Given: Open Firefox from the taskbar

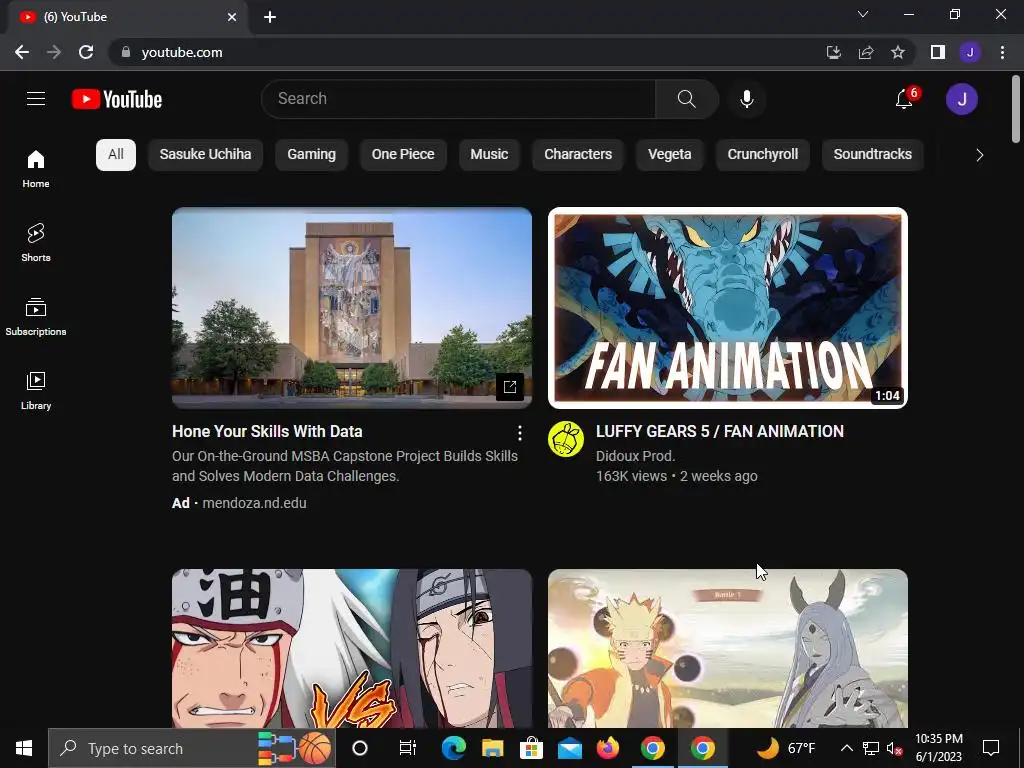Looking at the screenshot, I should coord(607,748).
